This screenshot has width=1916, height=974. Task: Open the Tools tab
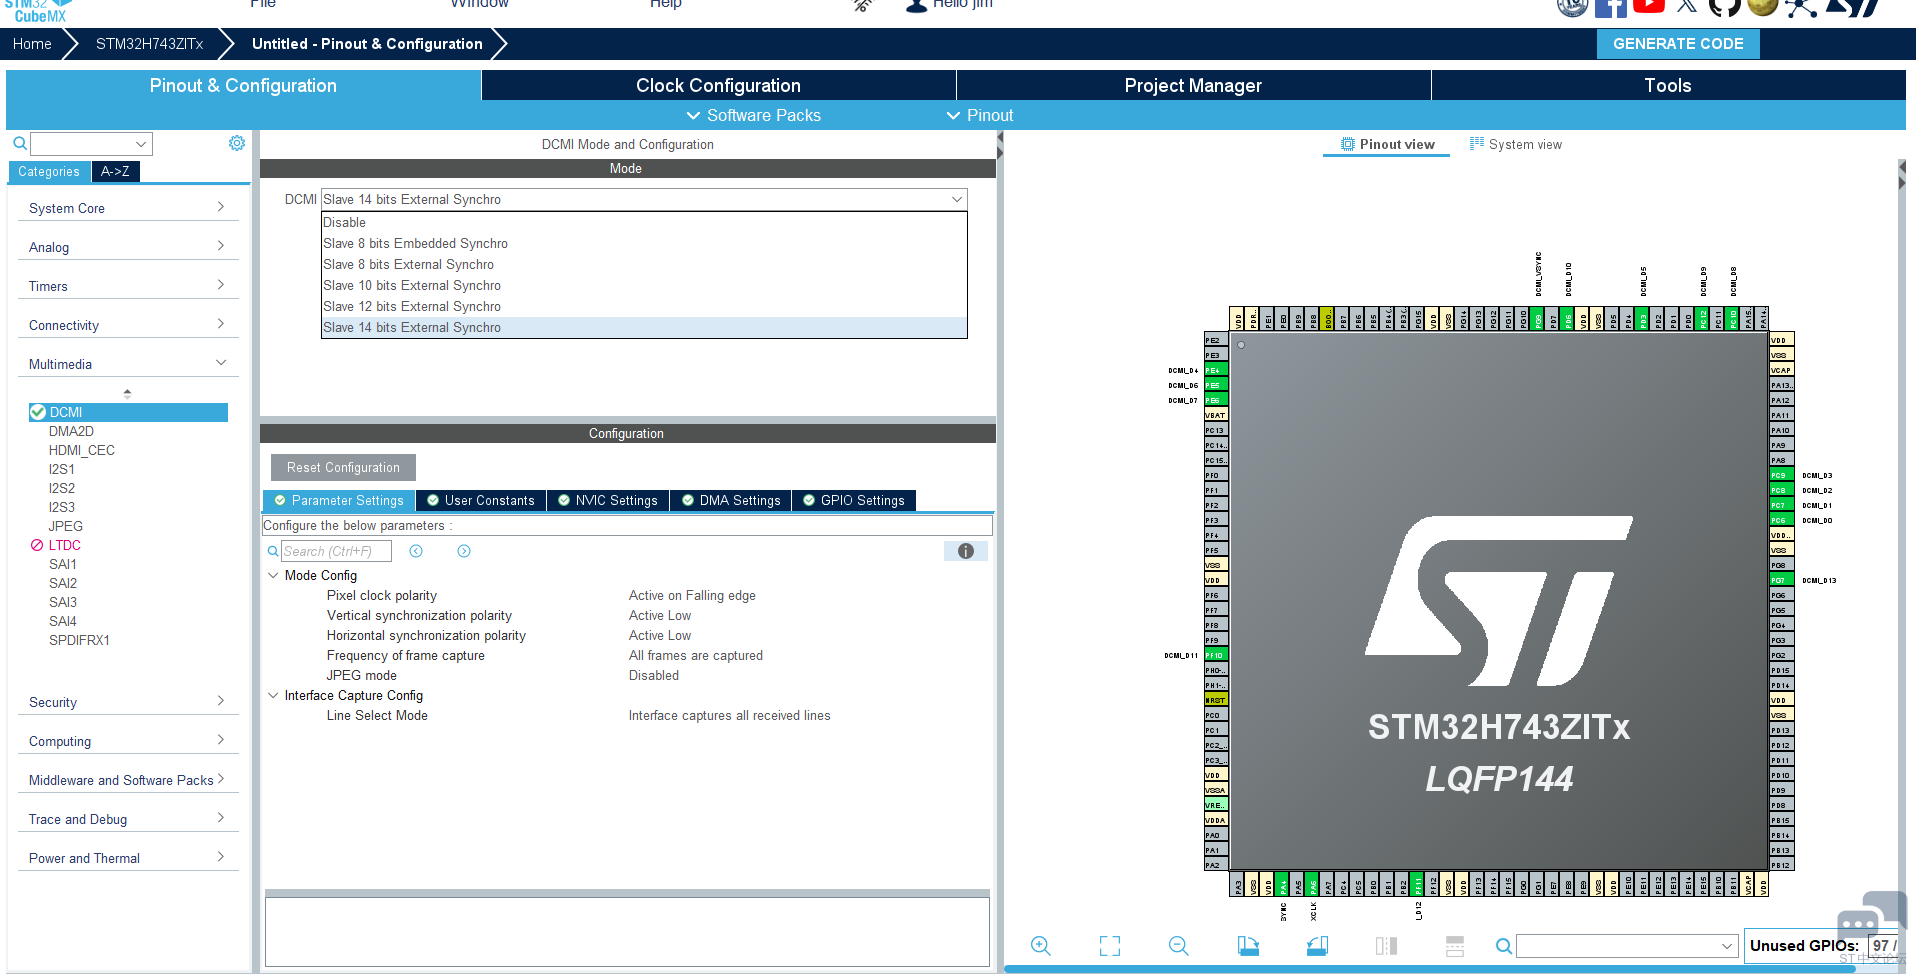1668,85
